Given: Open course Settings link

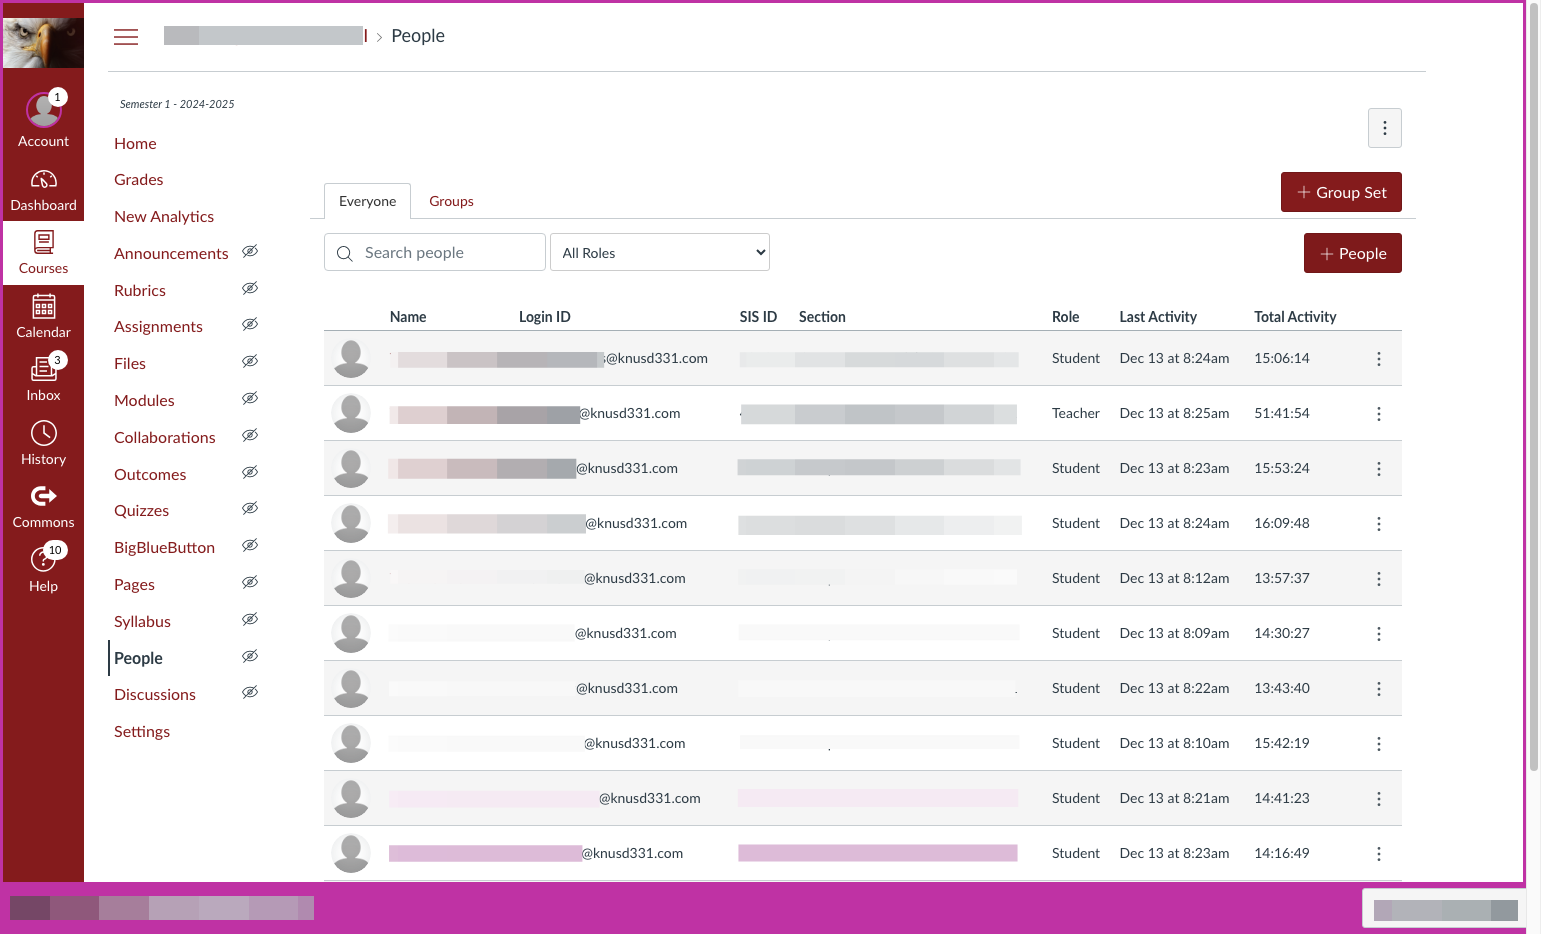Looking at the screenshot, I should pyautogui.click(x=142, y=732).
